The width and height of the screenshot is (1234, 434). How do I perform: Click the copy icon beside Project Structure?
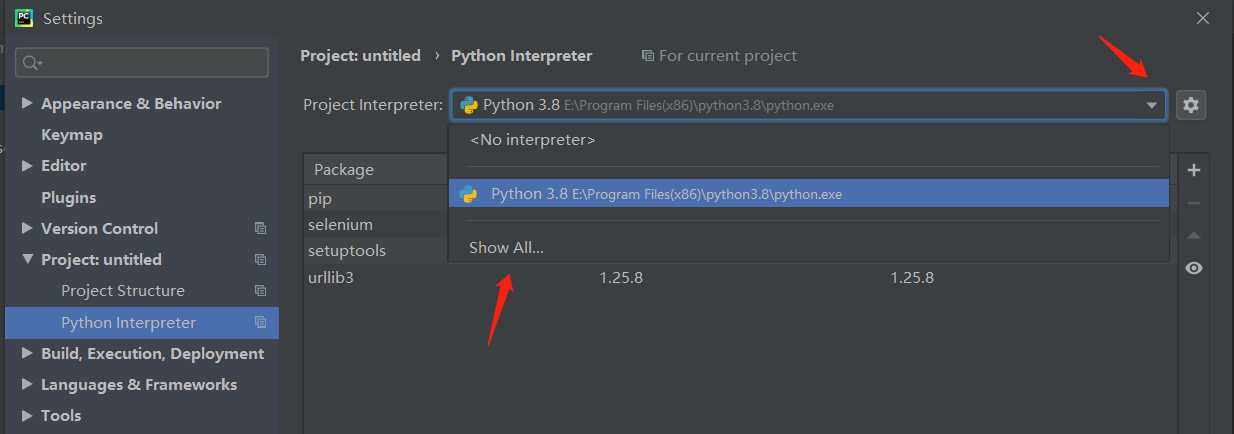pyautogui.click(x=260, y=291)
